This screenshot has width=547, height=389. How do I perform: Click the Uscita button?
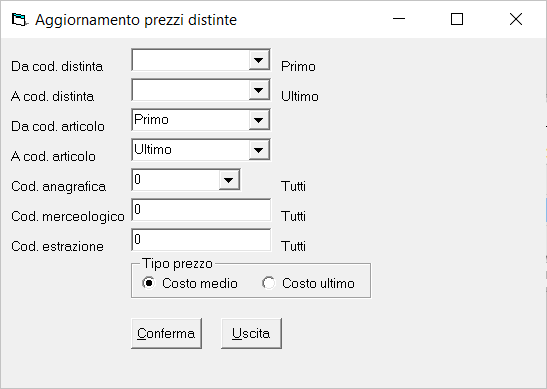[251, 334]
